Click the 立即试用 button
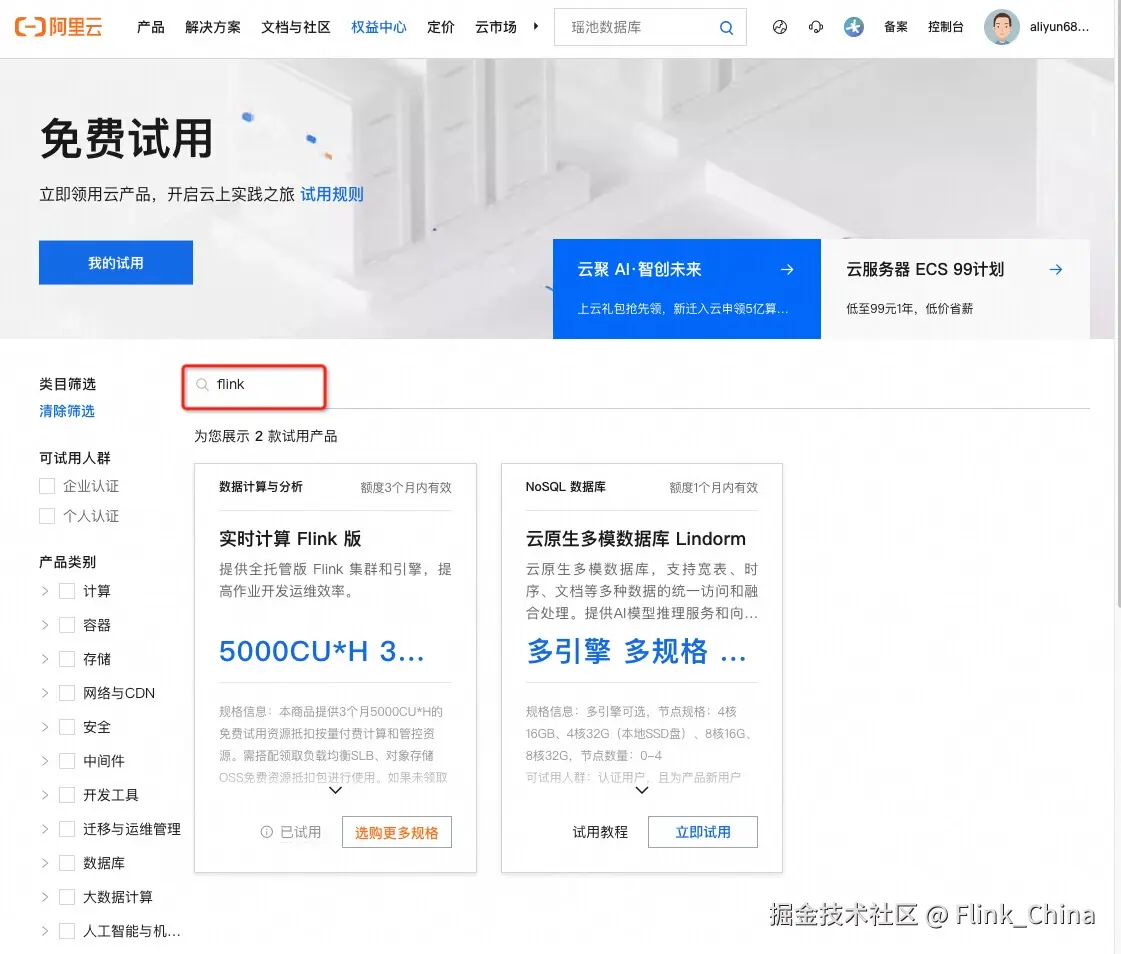 (x=703, y=832)
